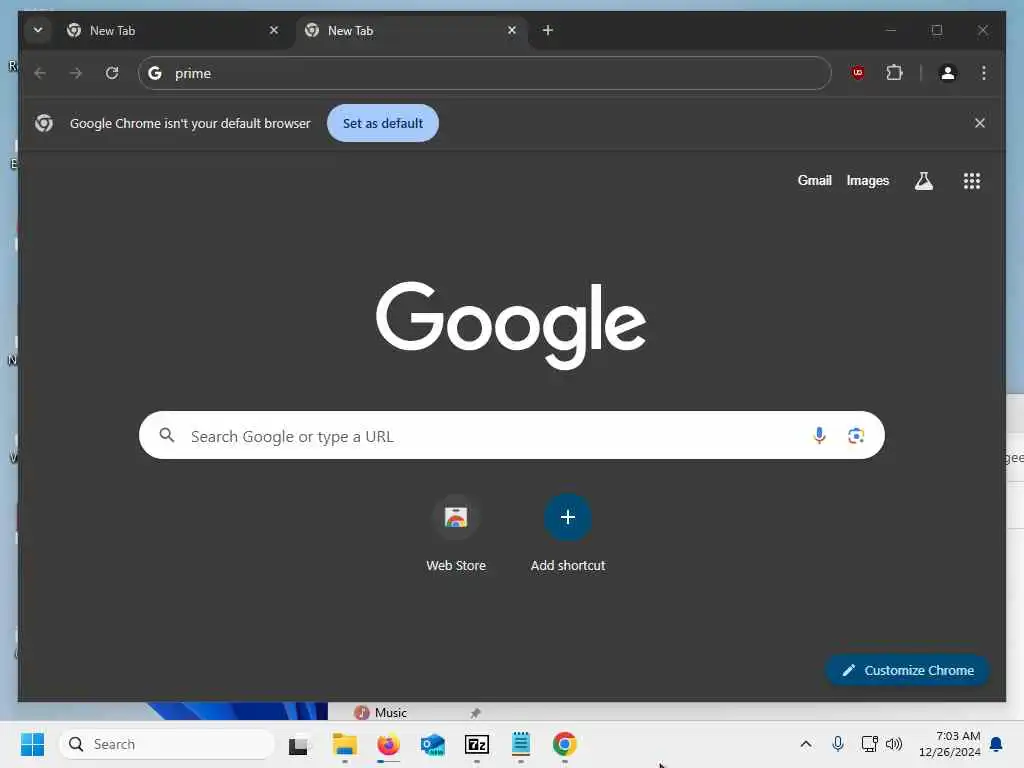Open the Google apps grid
The image size is (1024, 768).
[972, 181]
